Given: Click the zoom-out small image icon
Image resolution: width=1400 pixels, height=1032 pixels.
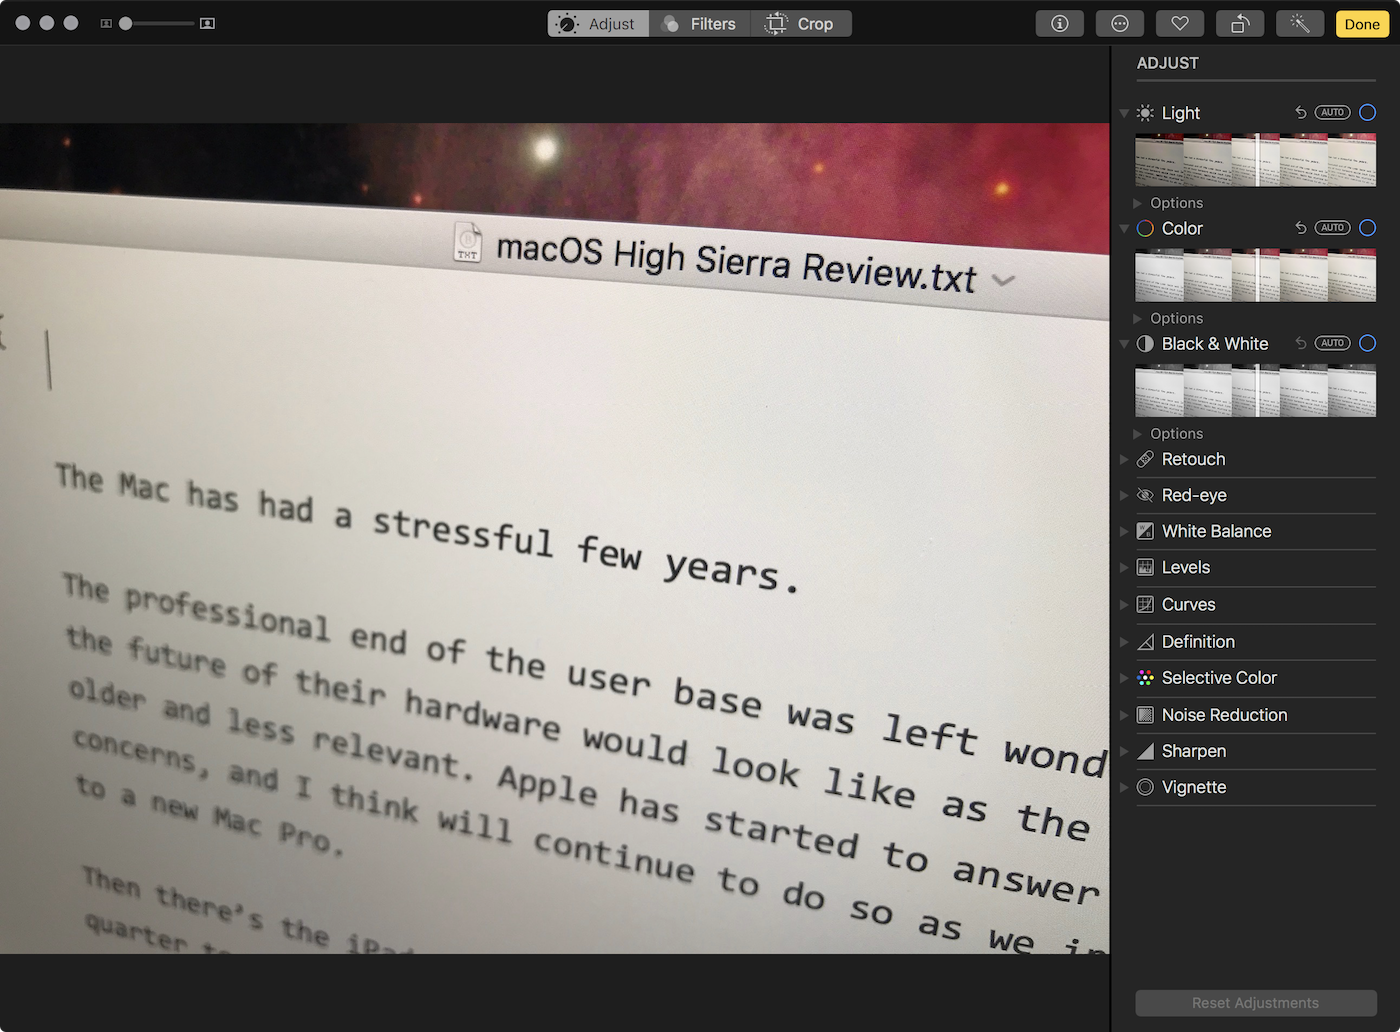Looking at the screenshot, I should [106, 23].
